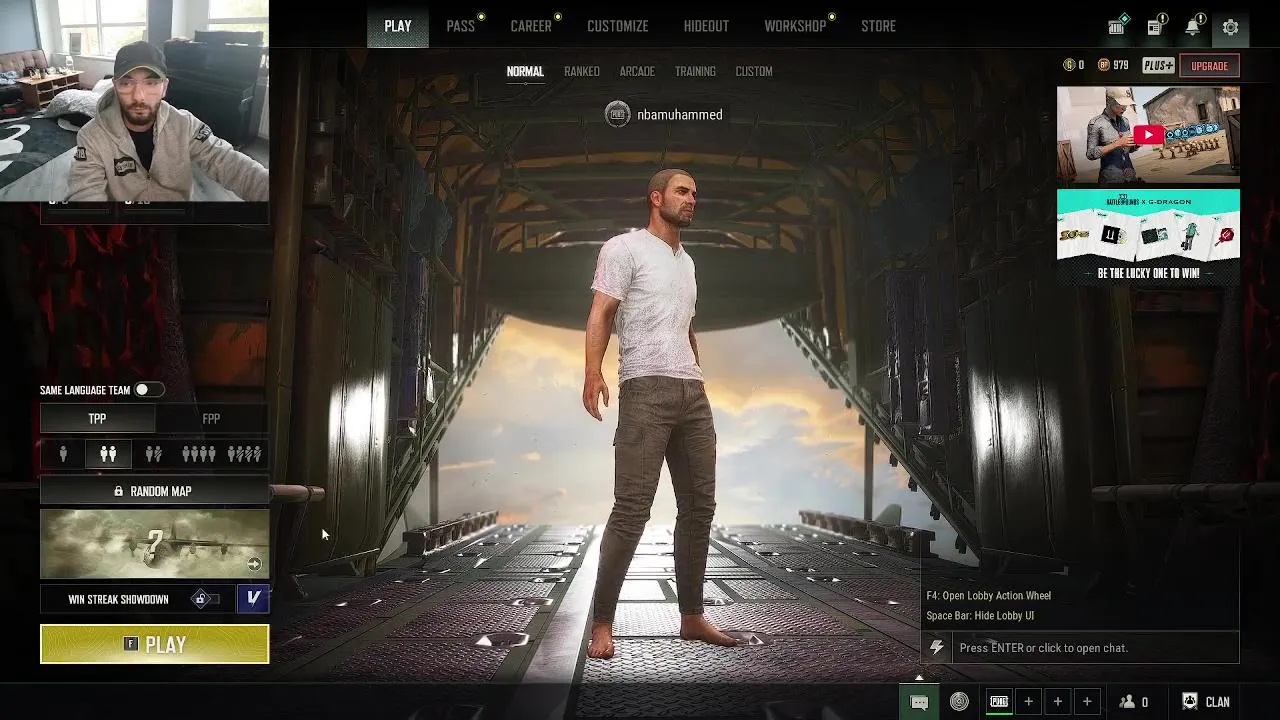This screenshot has width=1280, height=720.
Task: Switch perspective to FPP
Action: 211,419
